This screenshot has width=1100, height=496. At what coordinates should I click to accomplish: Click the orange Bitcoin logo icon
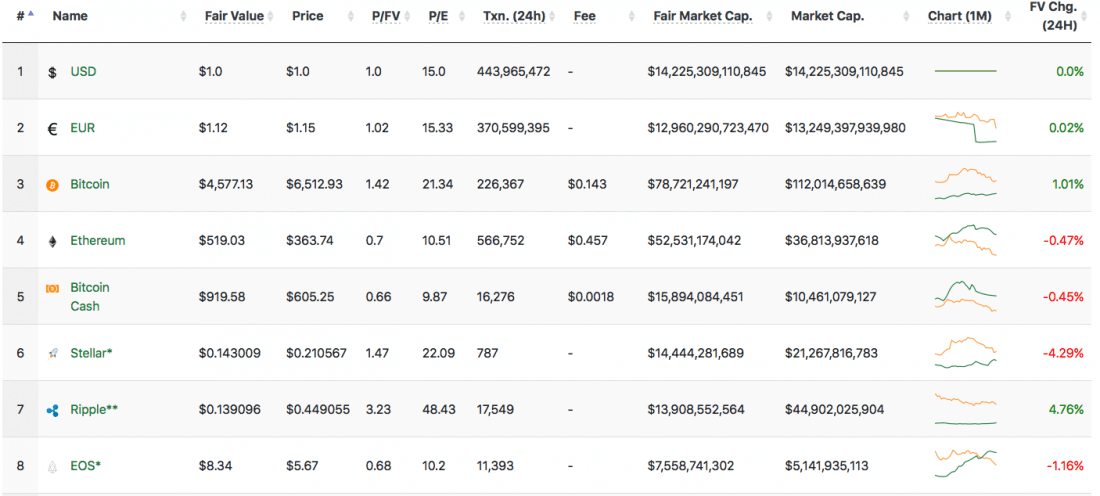point(53,185)
